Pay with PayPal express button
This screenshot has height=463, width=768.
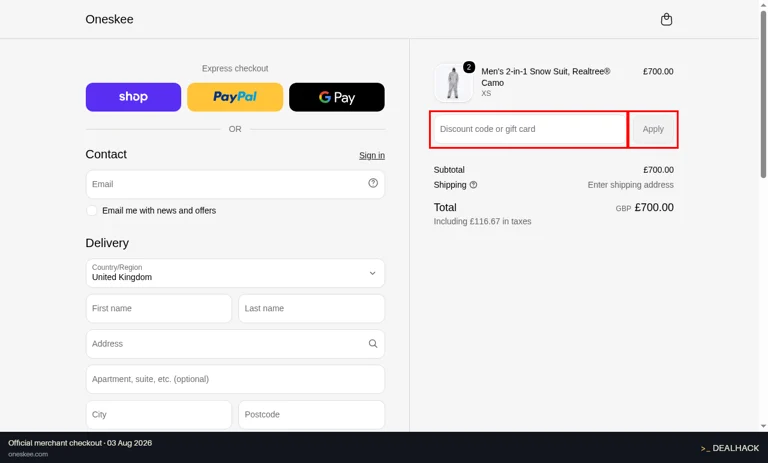pos(235,97)
